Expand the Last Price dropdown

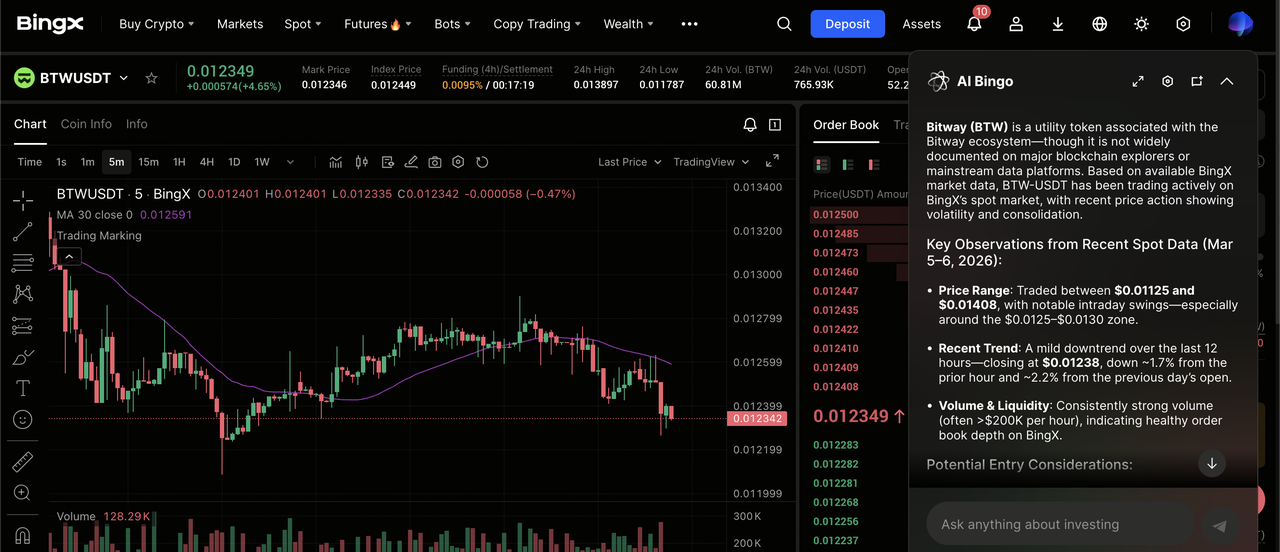[629, 162]
